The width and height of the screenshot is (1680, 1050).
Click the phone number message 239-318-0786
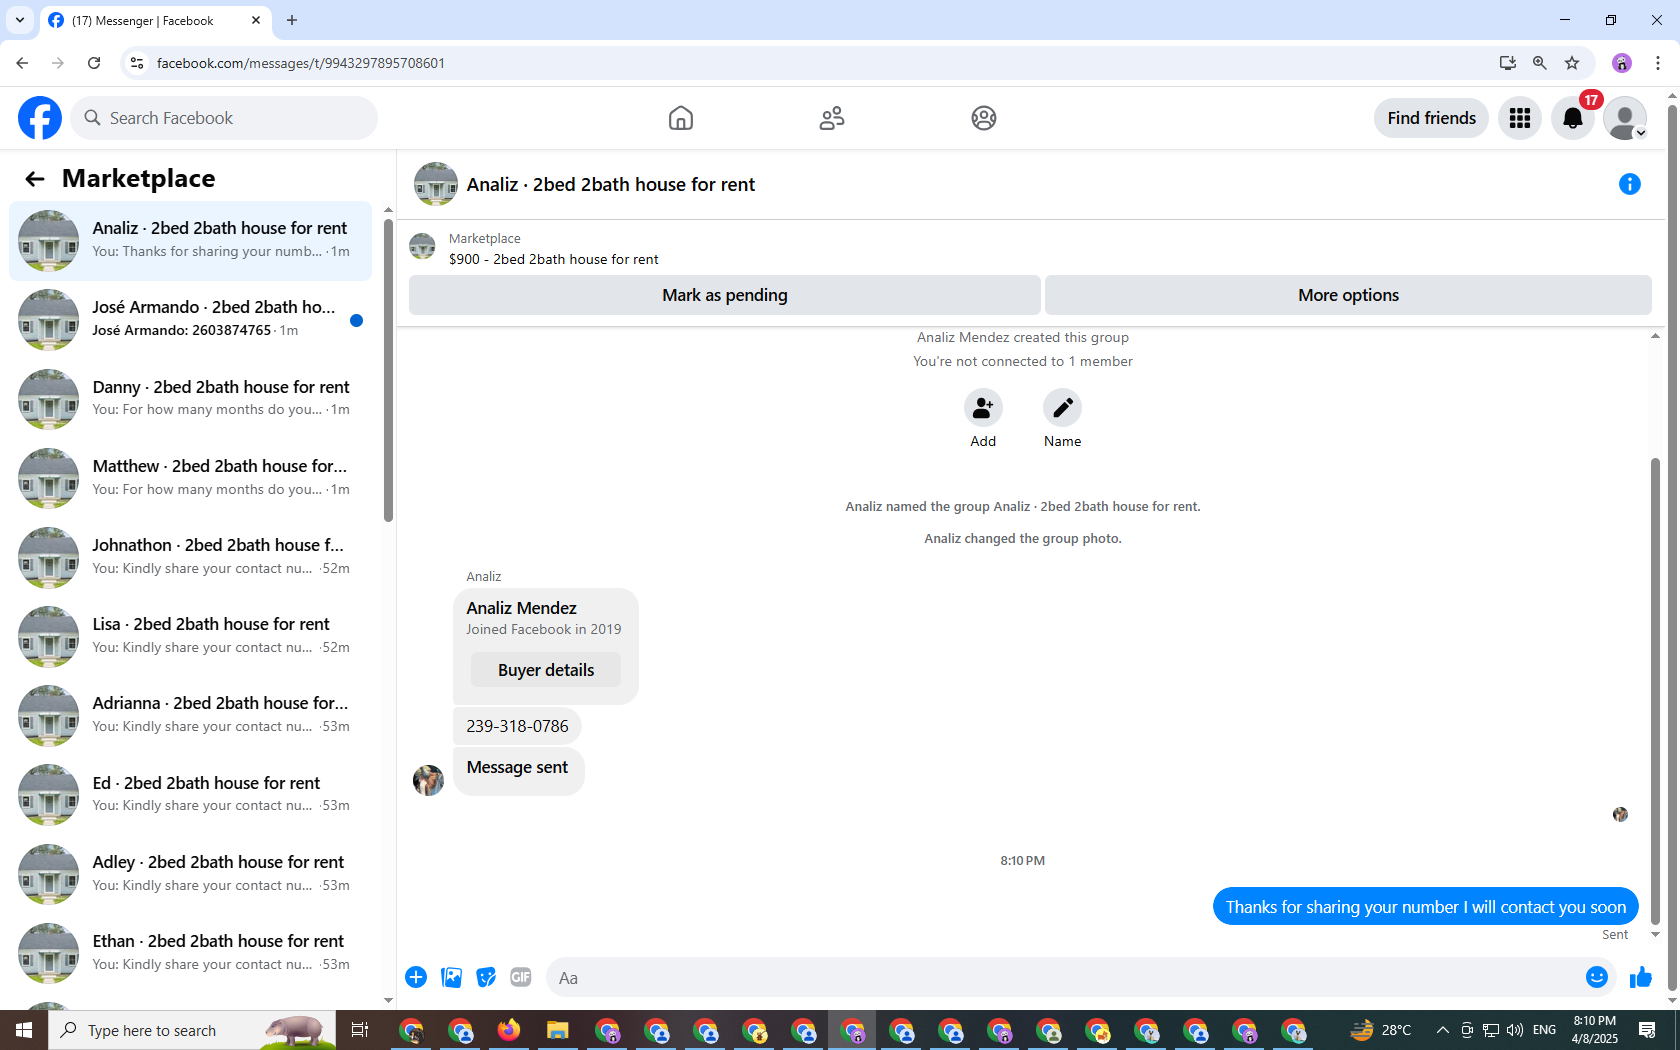[x=517, y=726]
